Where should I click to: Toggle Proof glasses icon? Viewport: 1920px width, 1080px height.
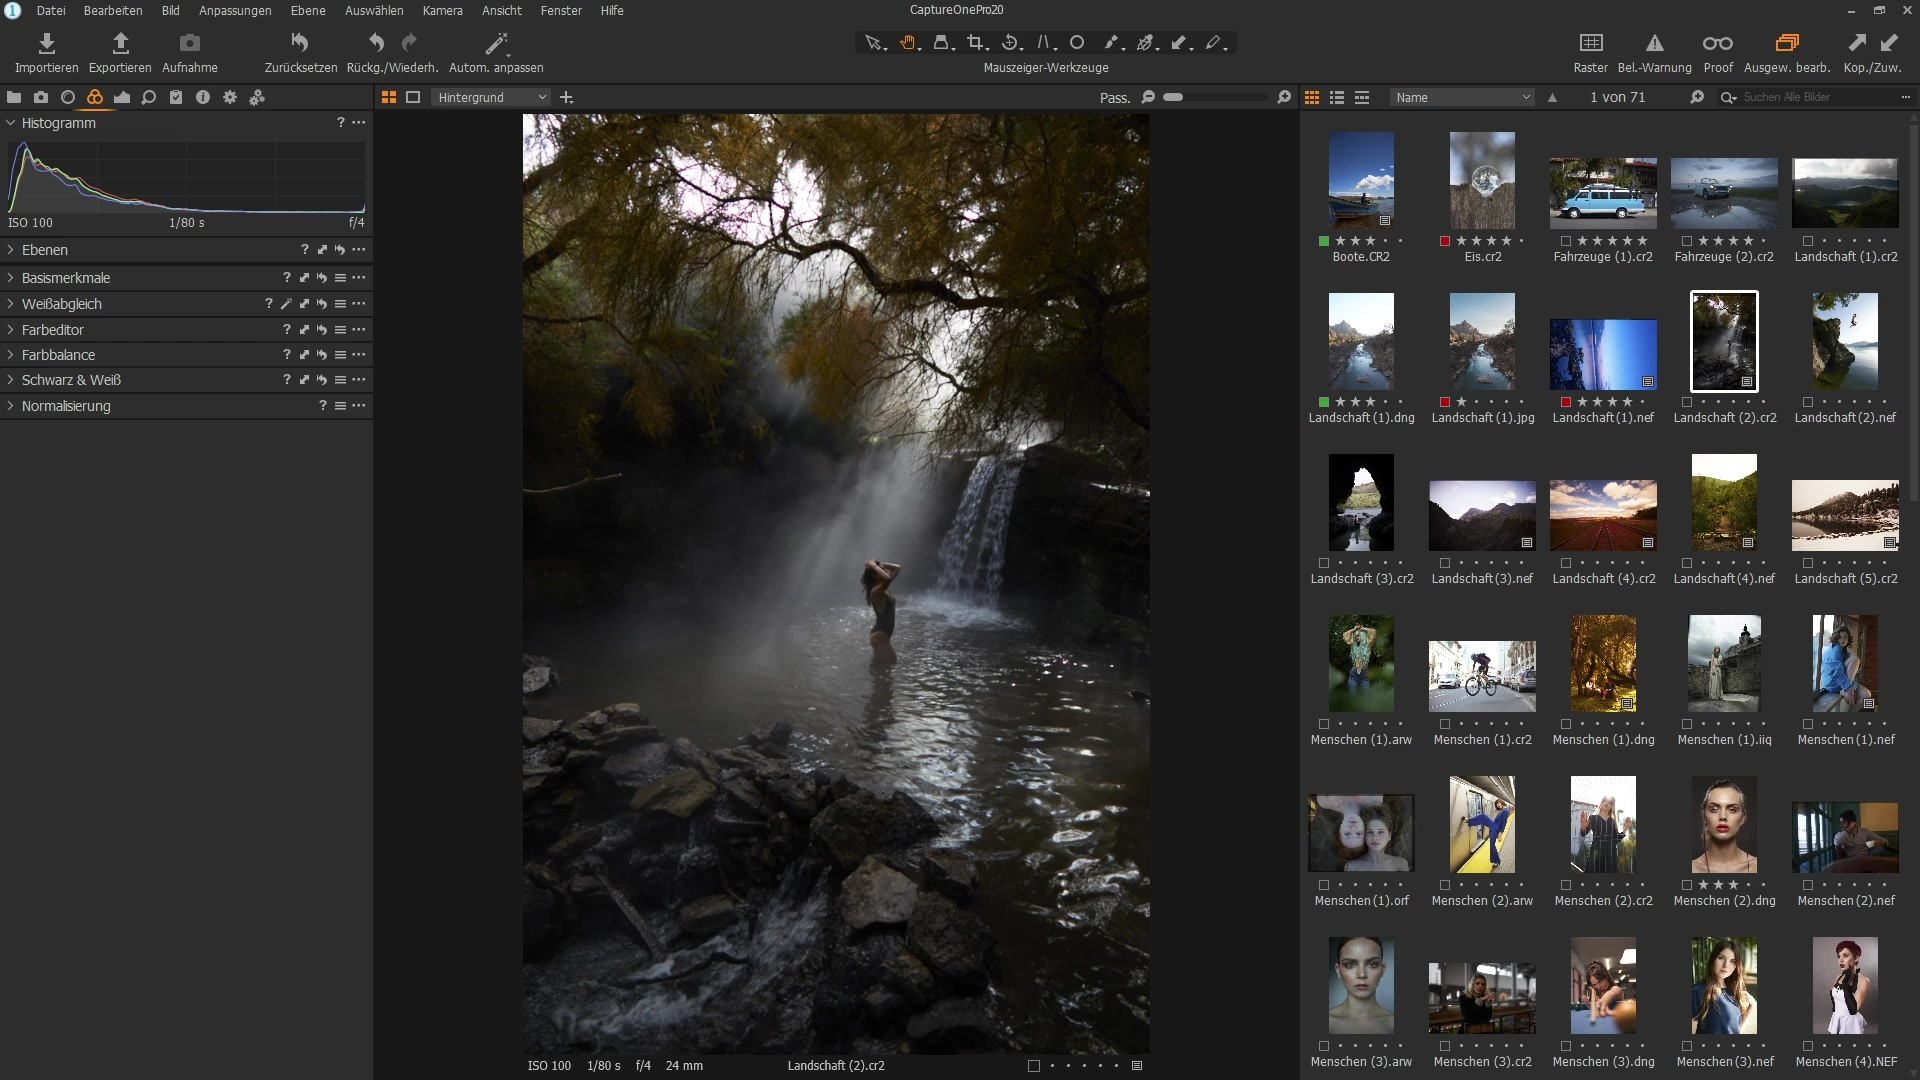[1717, 43]
